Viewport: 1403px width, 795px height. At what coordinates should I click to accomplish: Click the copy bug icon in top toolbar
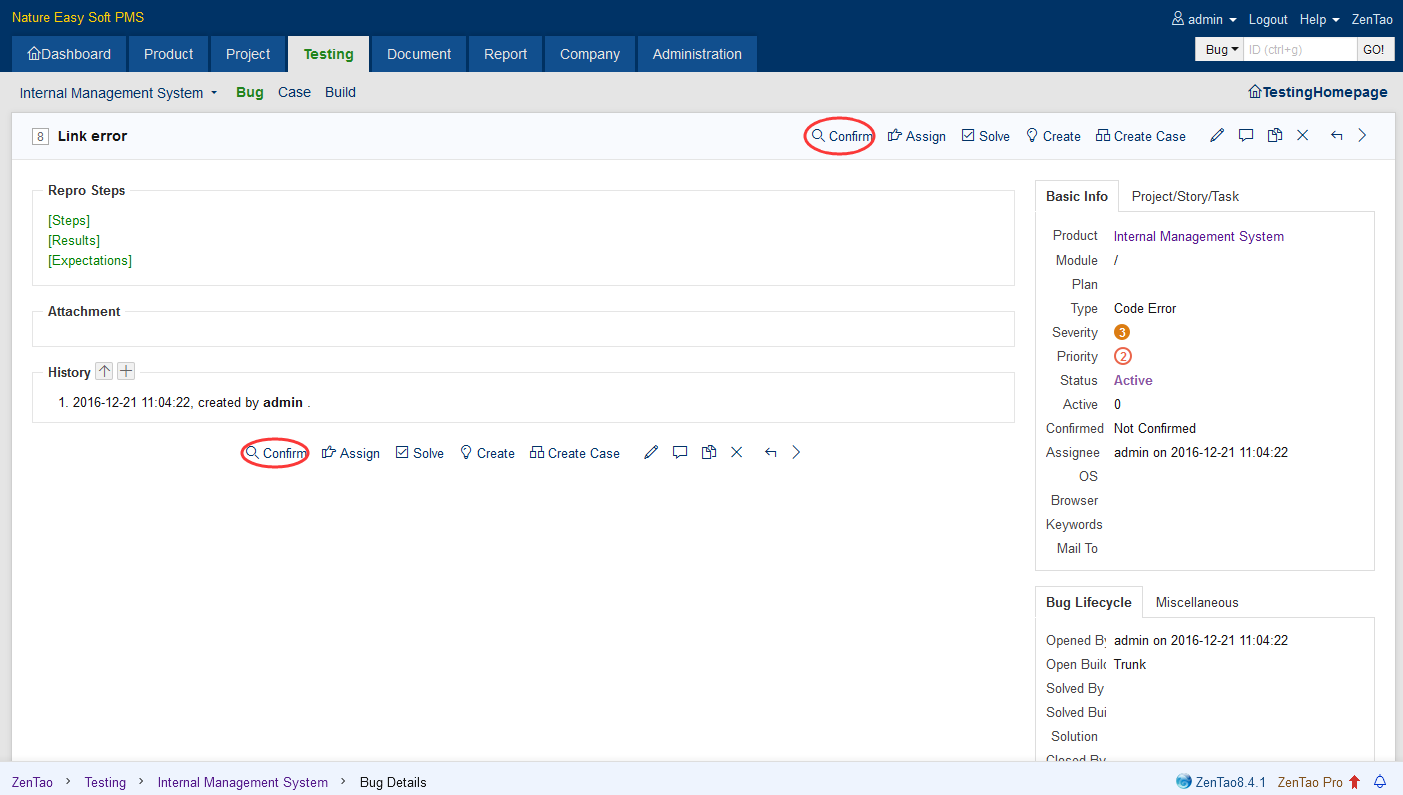(1274, 136)
